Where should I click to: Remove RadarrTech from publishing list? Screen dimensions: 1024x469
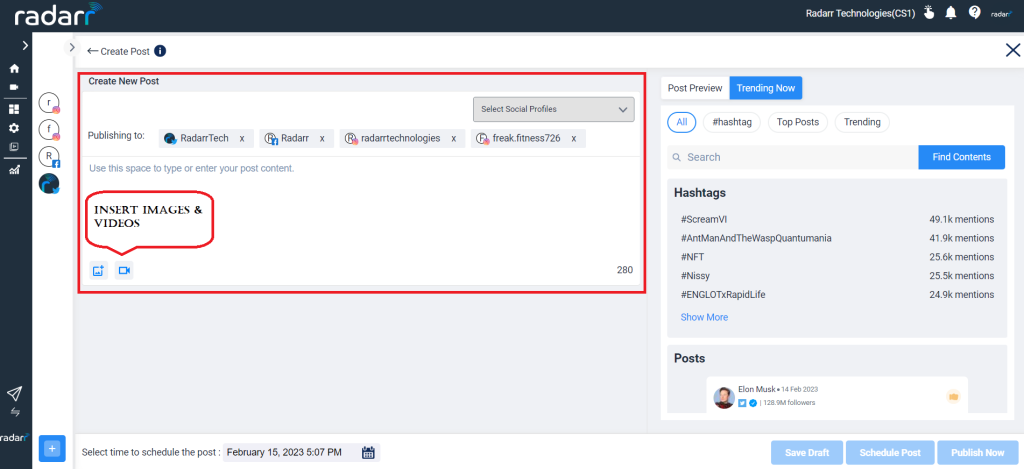(242, 138)
